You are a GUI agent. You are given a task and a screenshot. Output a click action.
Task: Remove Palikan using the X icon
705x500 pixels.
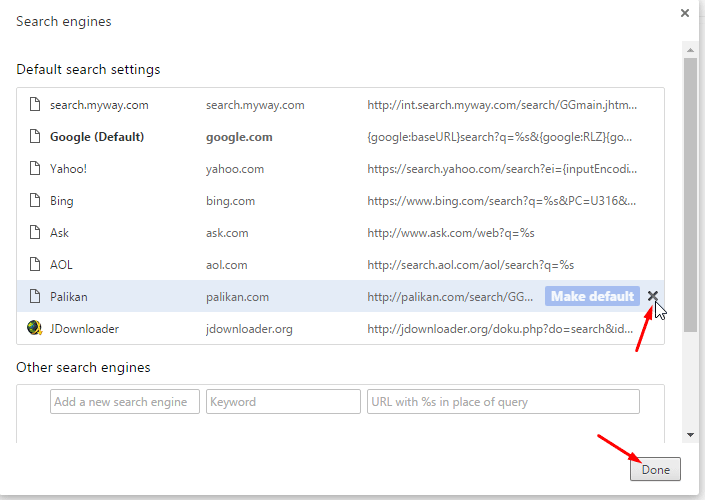[x=652, y=296]
